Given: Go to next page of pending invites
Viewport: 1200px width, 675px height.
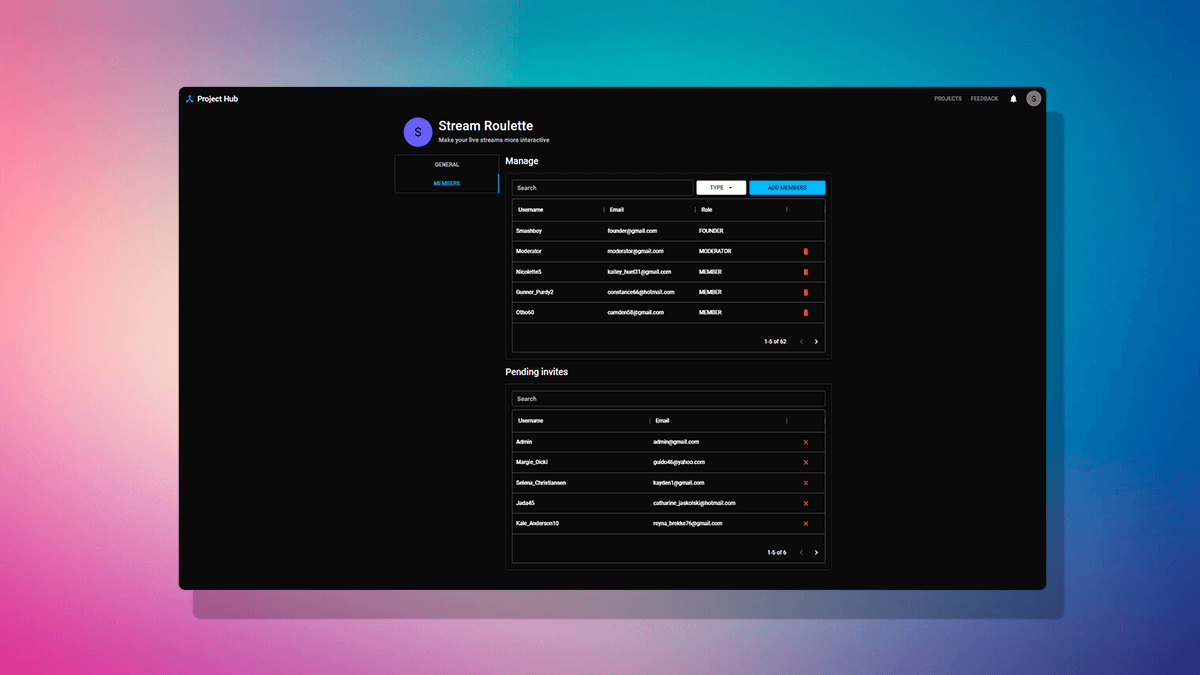Looking at the screenshot, I should [816, 553].
